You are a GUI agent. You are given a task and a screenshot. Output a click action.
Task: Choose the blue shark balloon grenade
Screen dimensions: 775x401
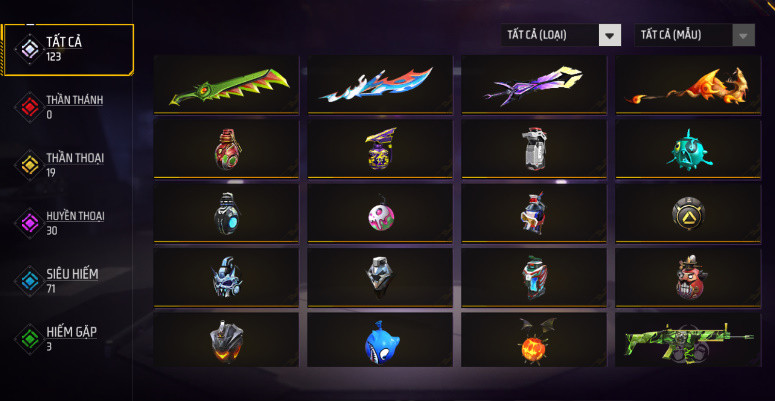tap(380, 340)
